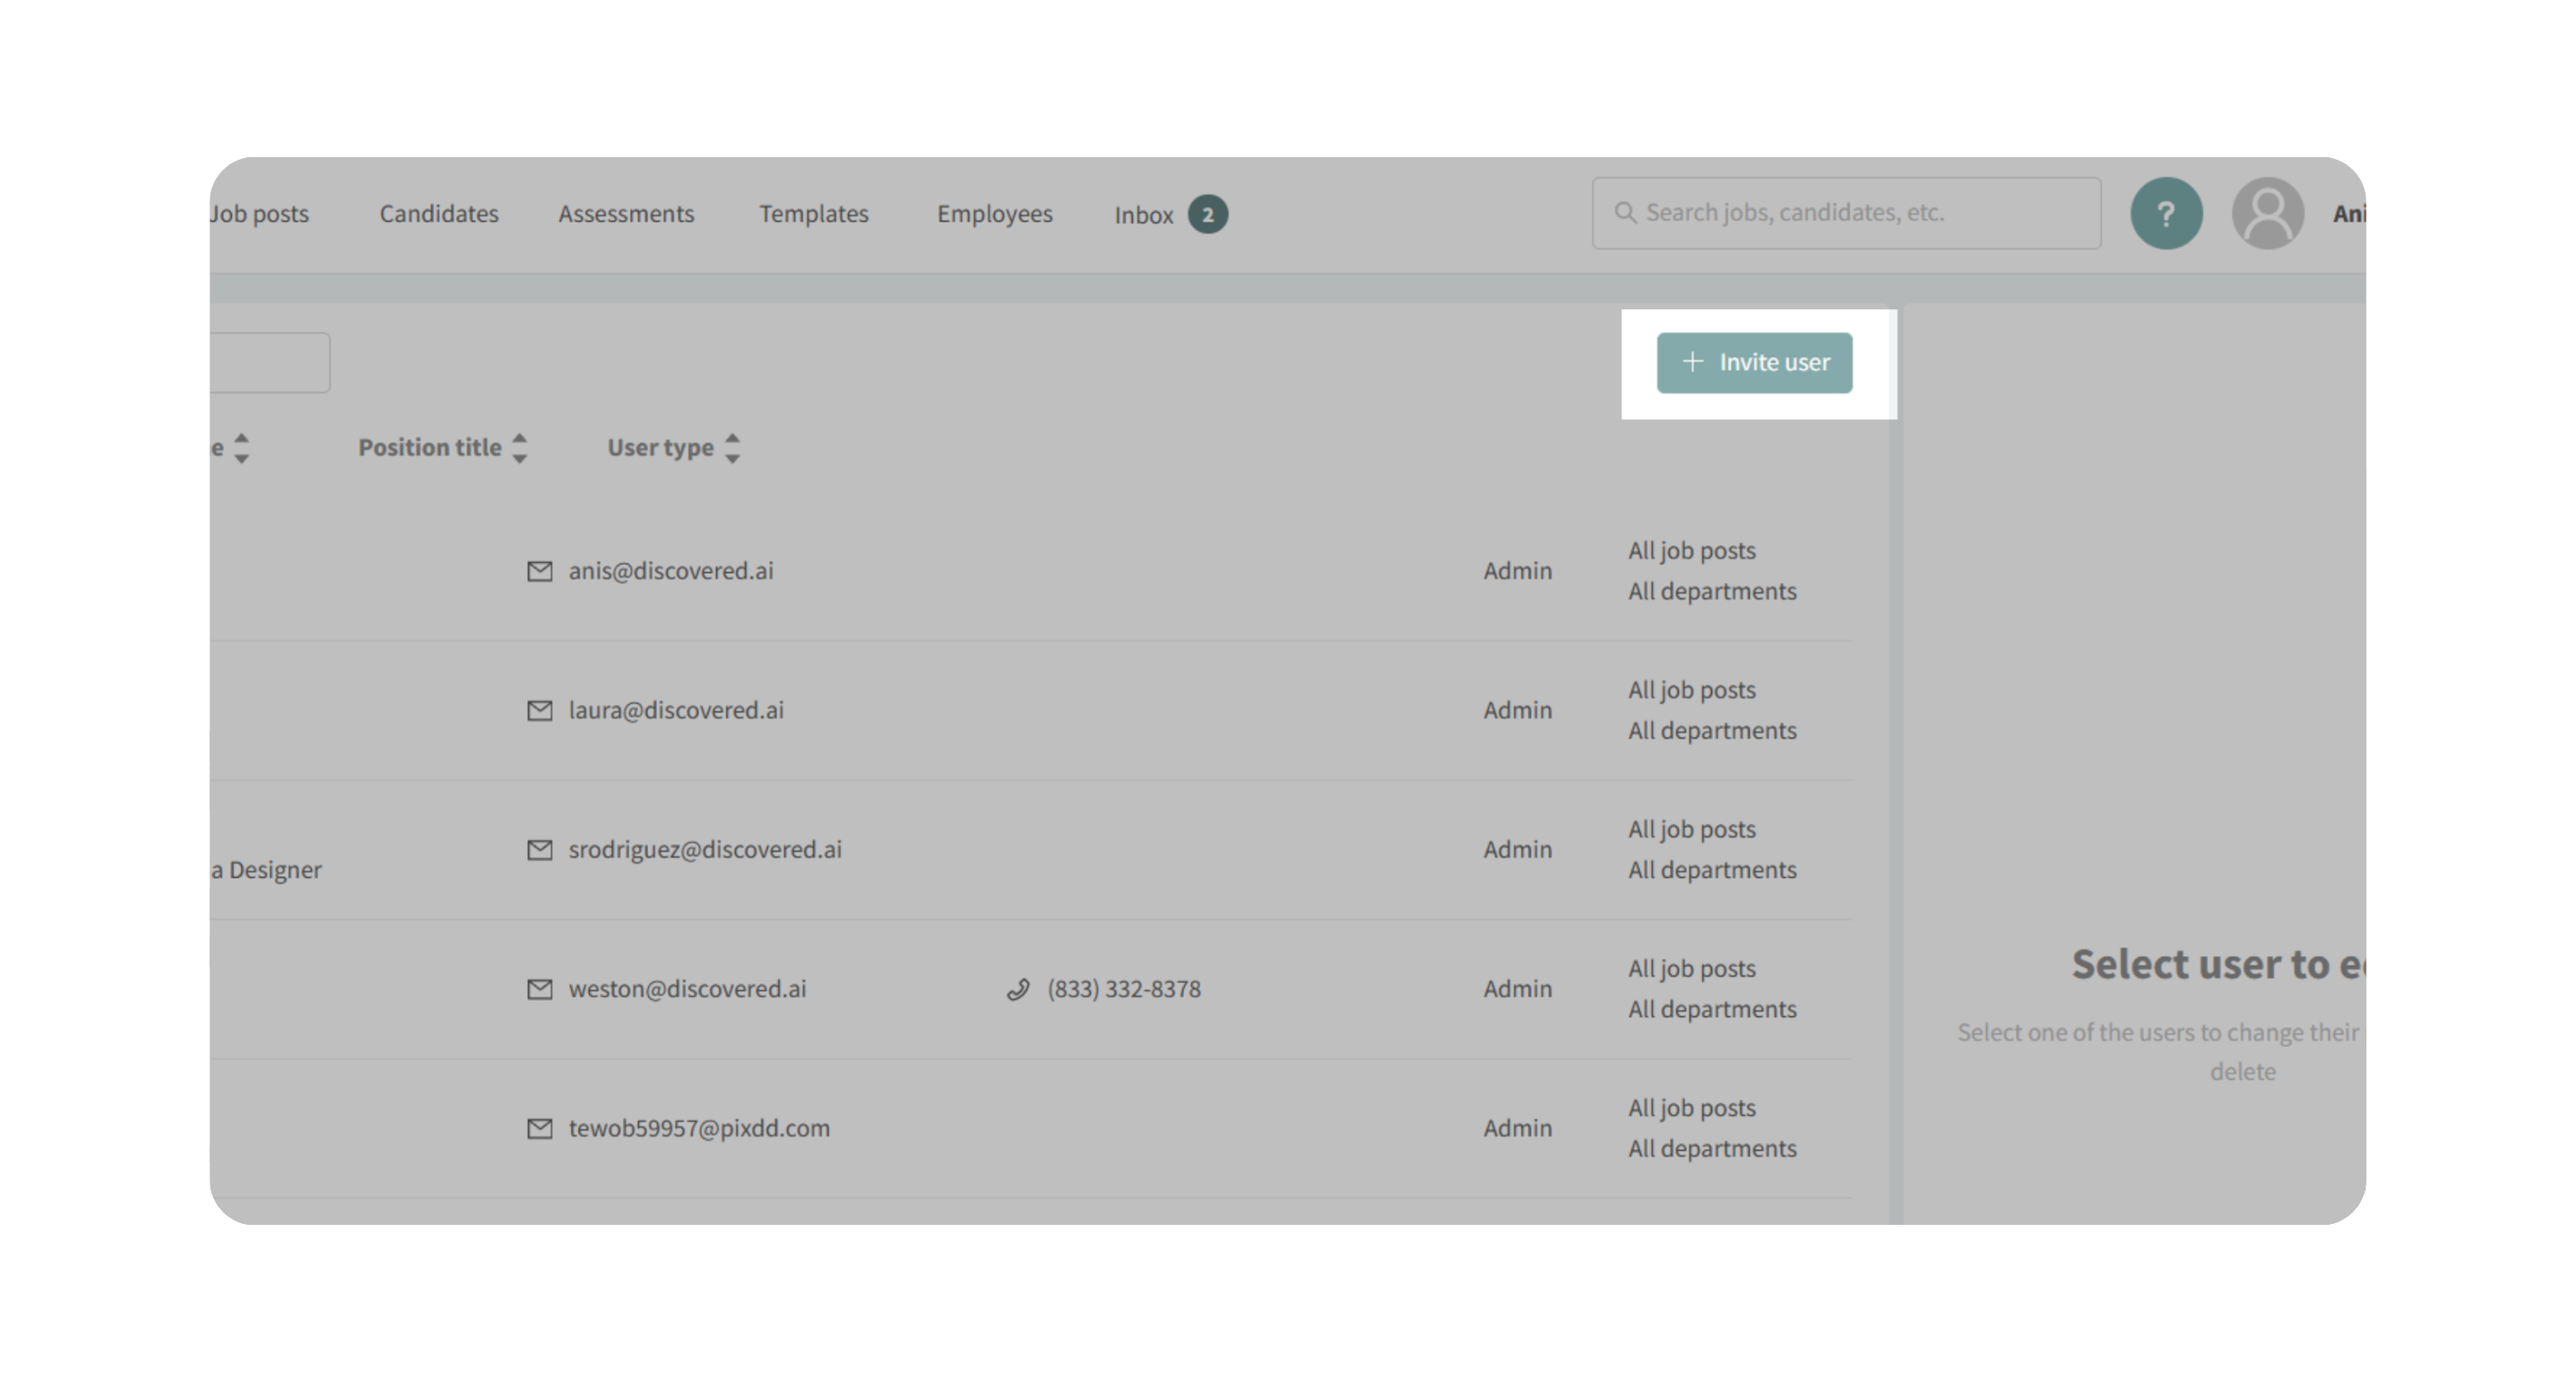Select email laura@discovered.ai
The height and width of the screenshot is (1382, 2576).
(676, 710)
